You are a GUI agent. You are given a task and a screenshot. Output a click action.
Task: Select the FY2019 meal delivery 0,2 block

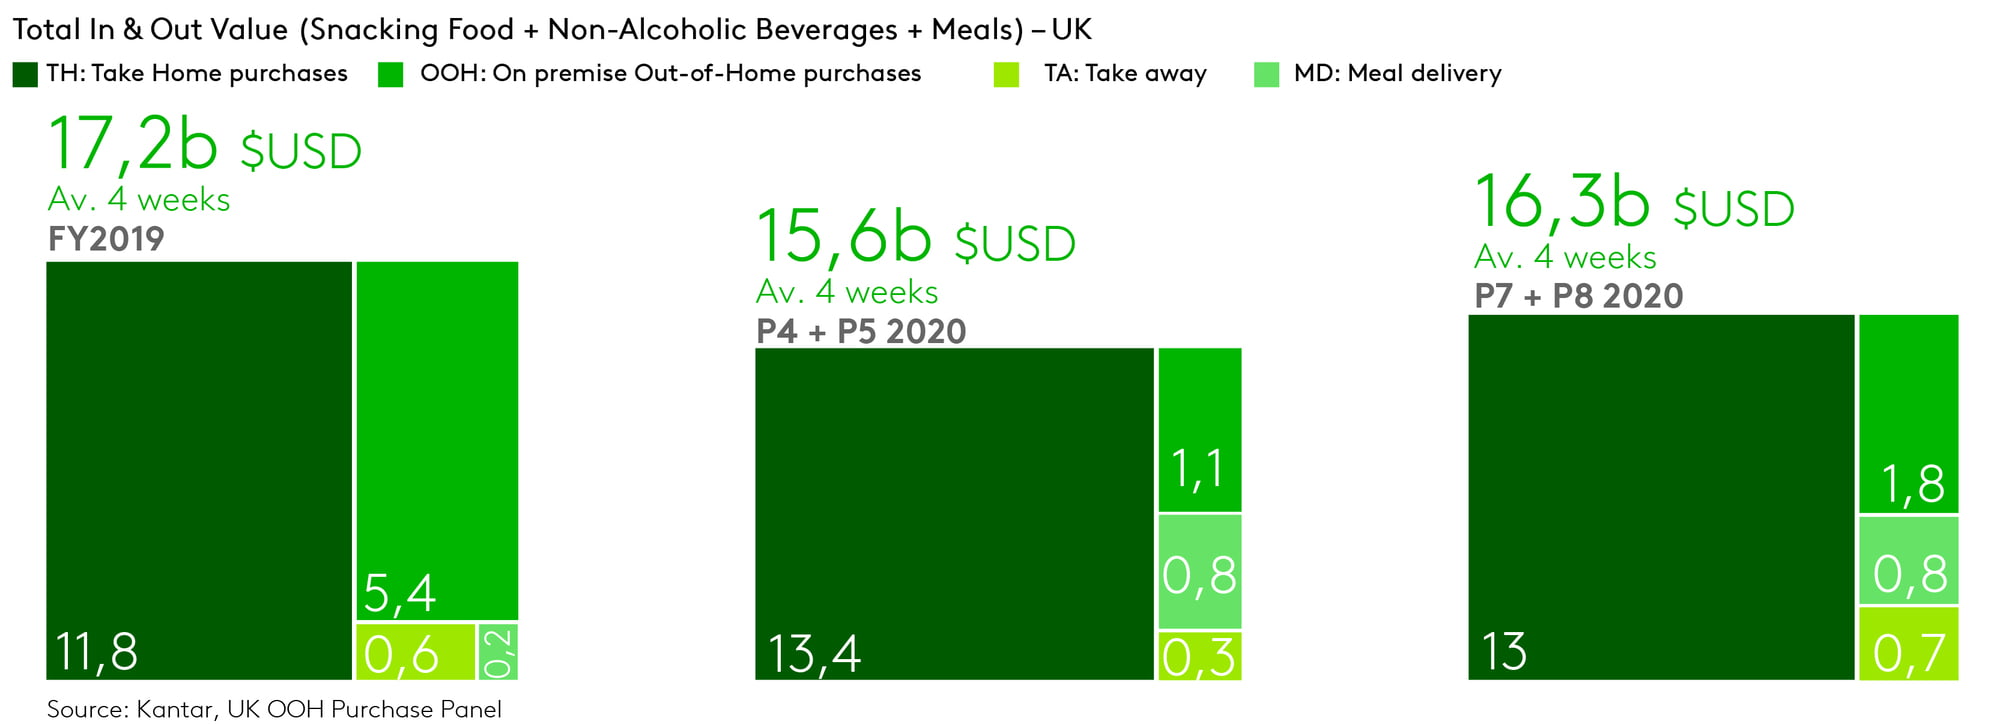point(498,652)
